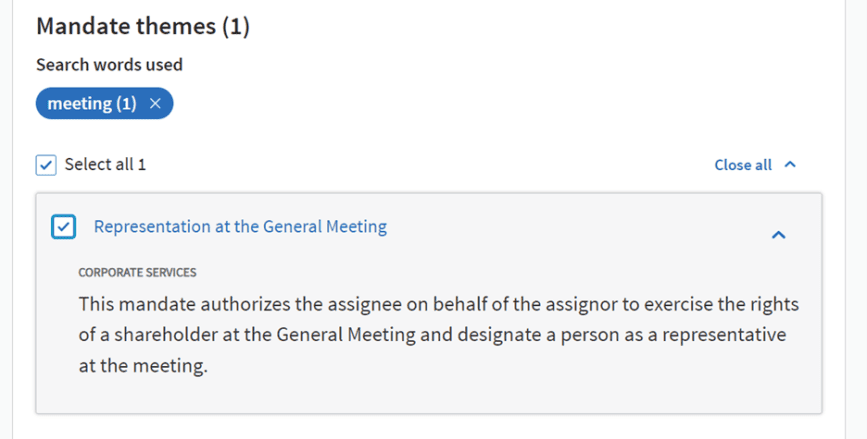Click the Select all 1 label text
This screenshot has height=439, width=867.
pyautogui.click(x=105, y=164)
